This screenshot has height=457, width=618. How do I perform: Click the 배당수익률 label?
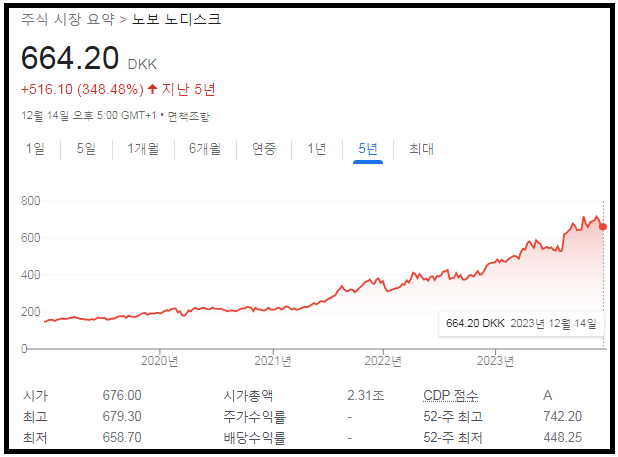(x=254, y=437)
